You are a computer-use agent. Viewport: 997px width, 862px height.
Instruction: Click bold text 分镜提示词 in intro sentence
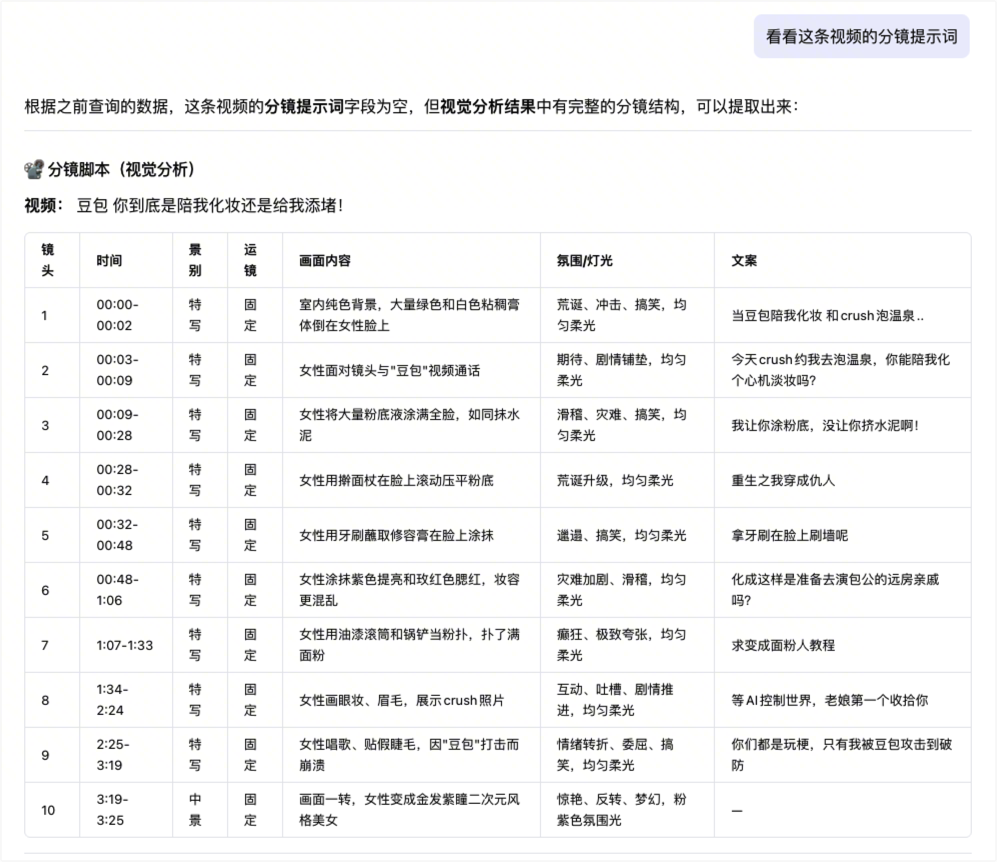304,106
